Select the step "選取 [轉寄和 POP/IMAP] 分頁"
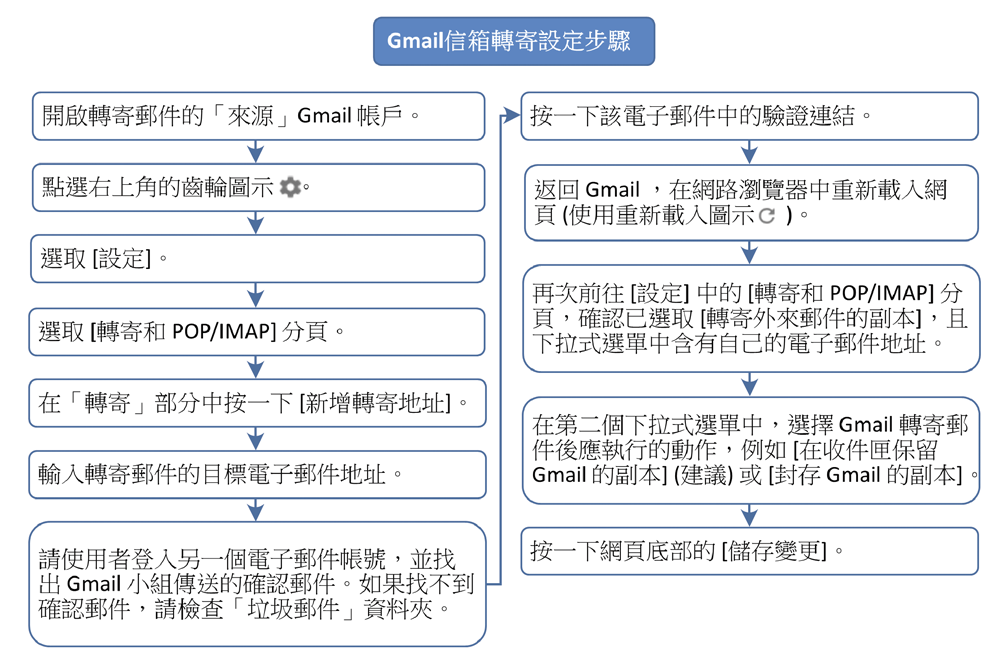Image resolution: width=1000 pixels, height=671 pixels. pyautogui.click(x=257, y=332)
